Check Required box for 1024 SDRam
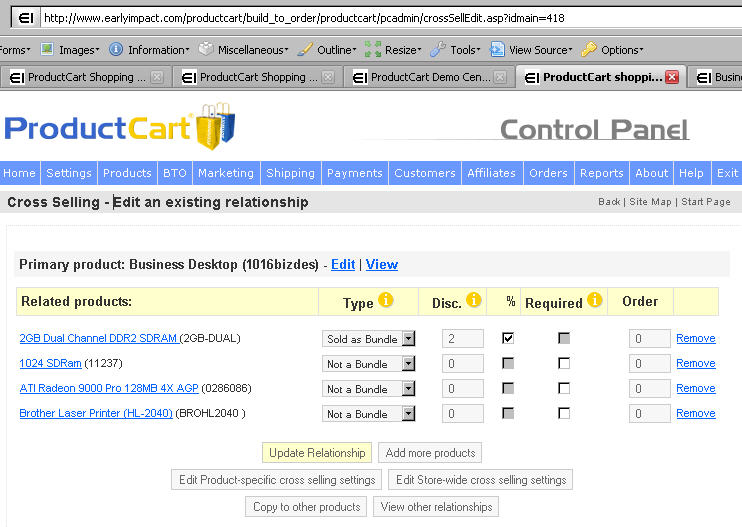This screenshot has height=527, width=742. [x=564, y=364]
